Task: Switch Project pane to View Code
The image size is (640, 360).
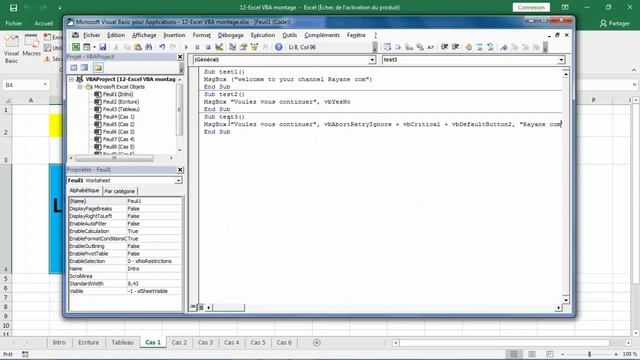Action: pos(74,67)
